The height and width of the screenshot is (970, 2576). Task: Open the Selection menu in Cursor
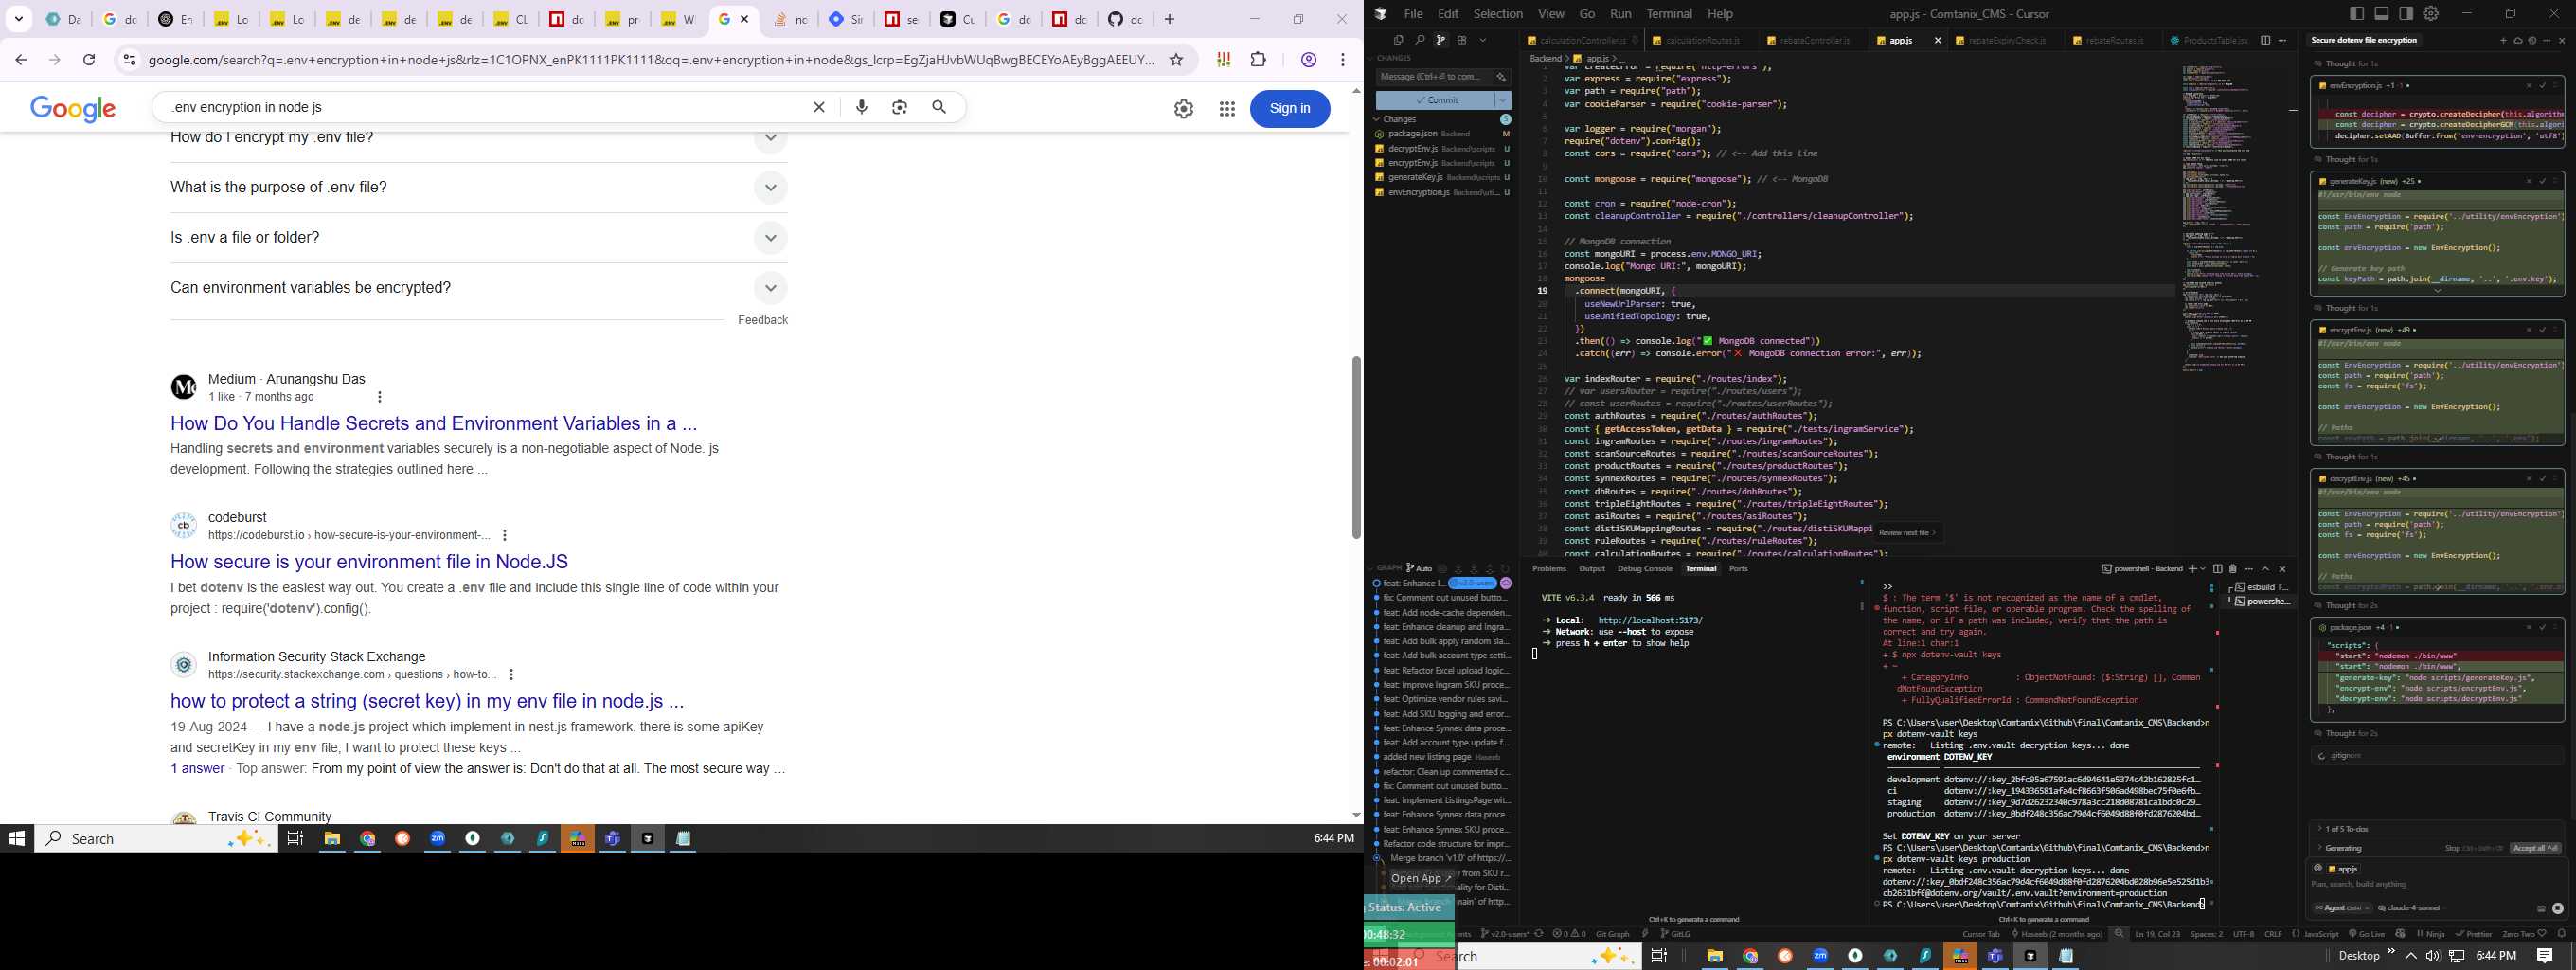coord(1498,14)
